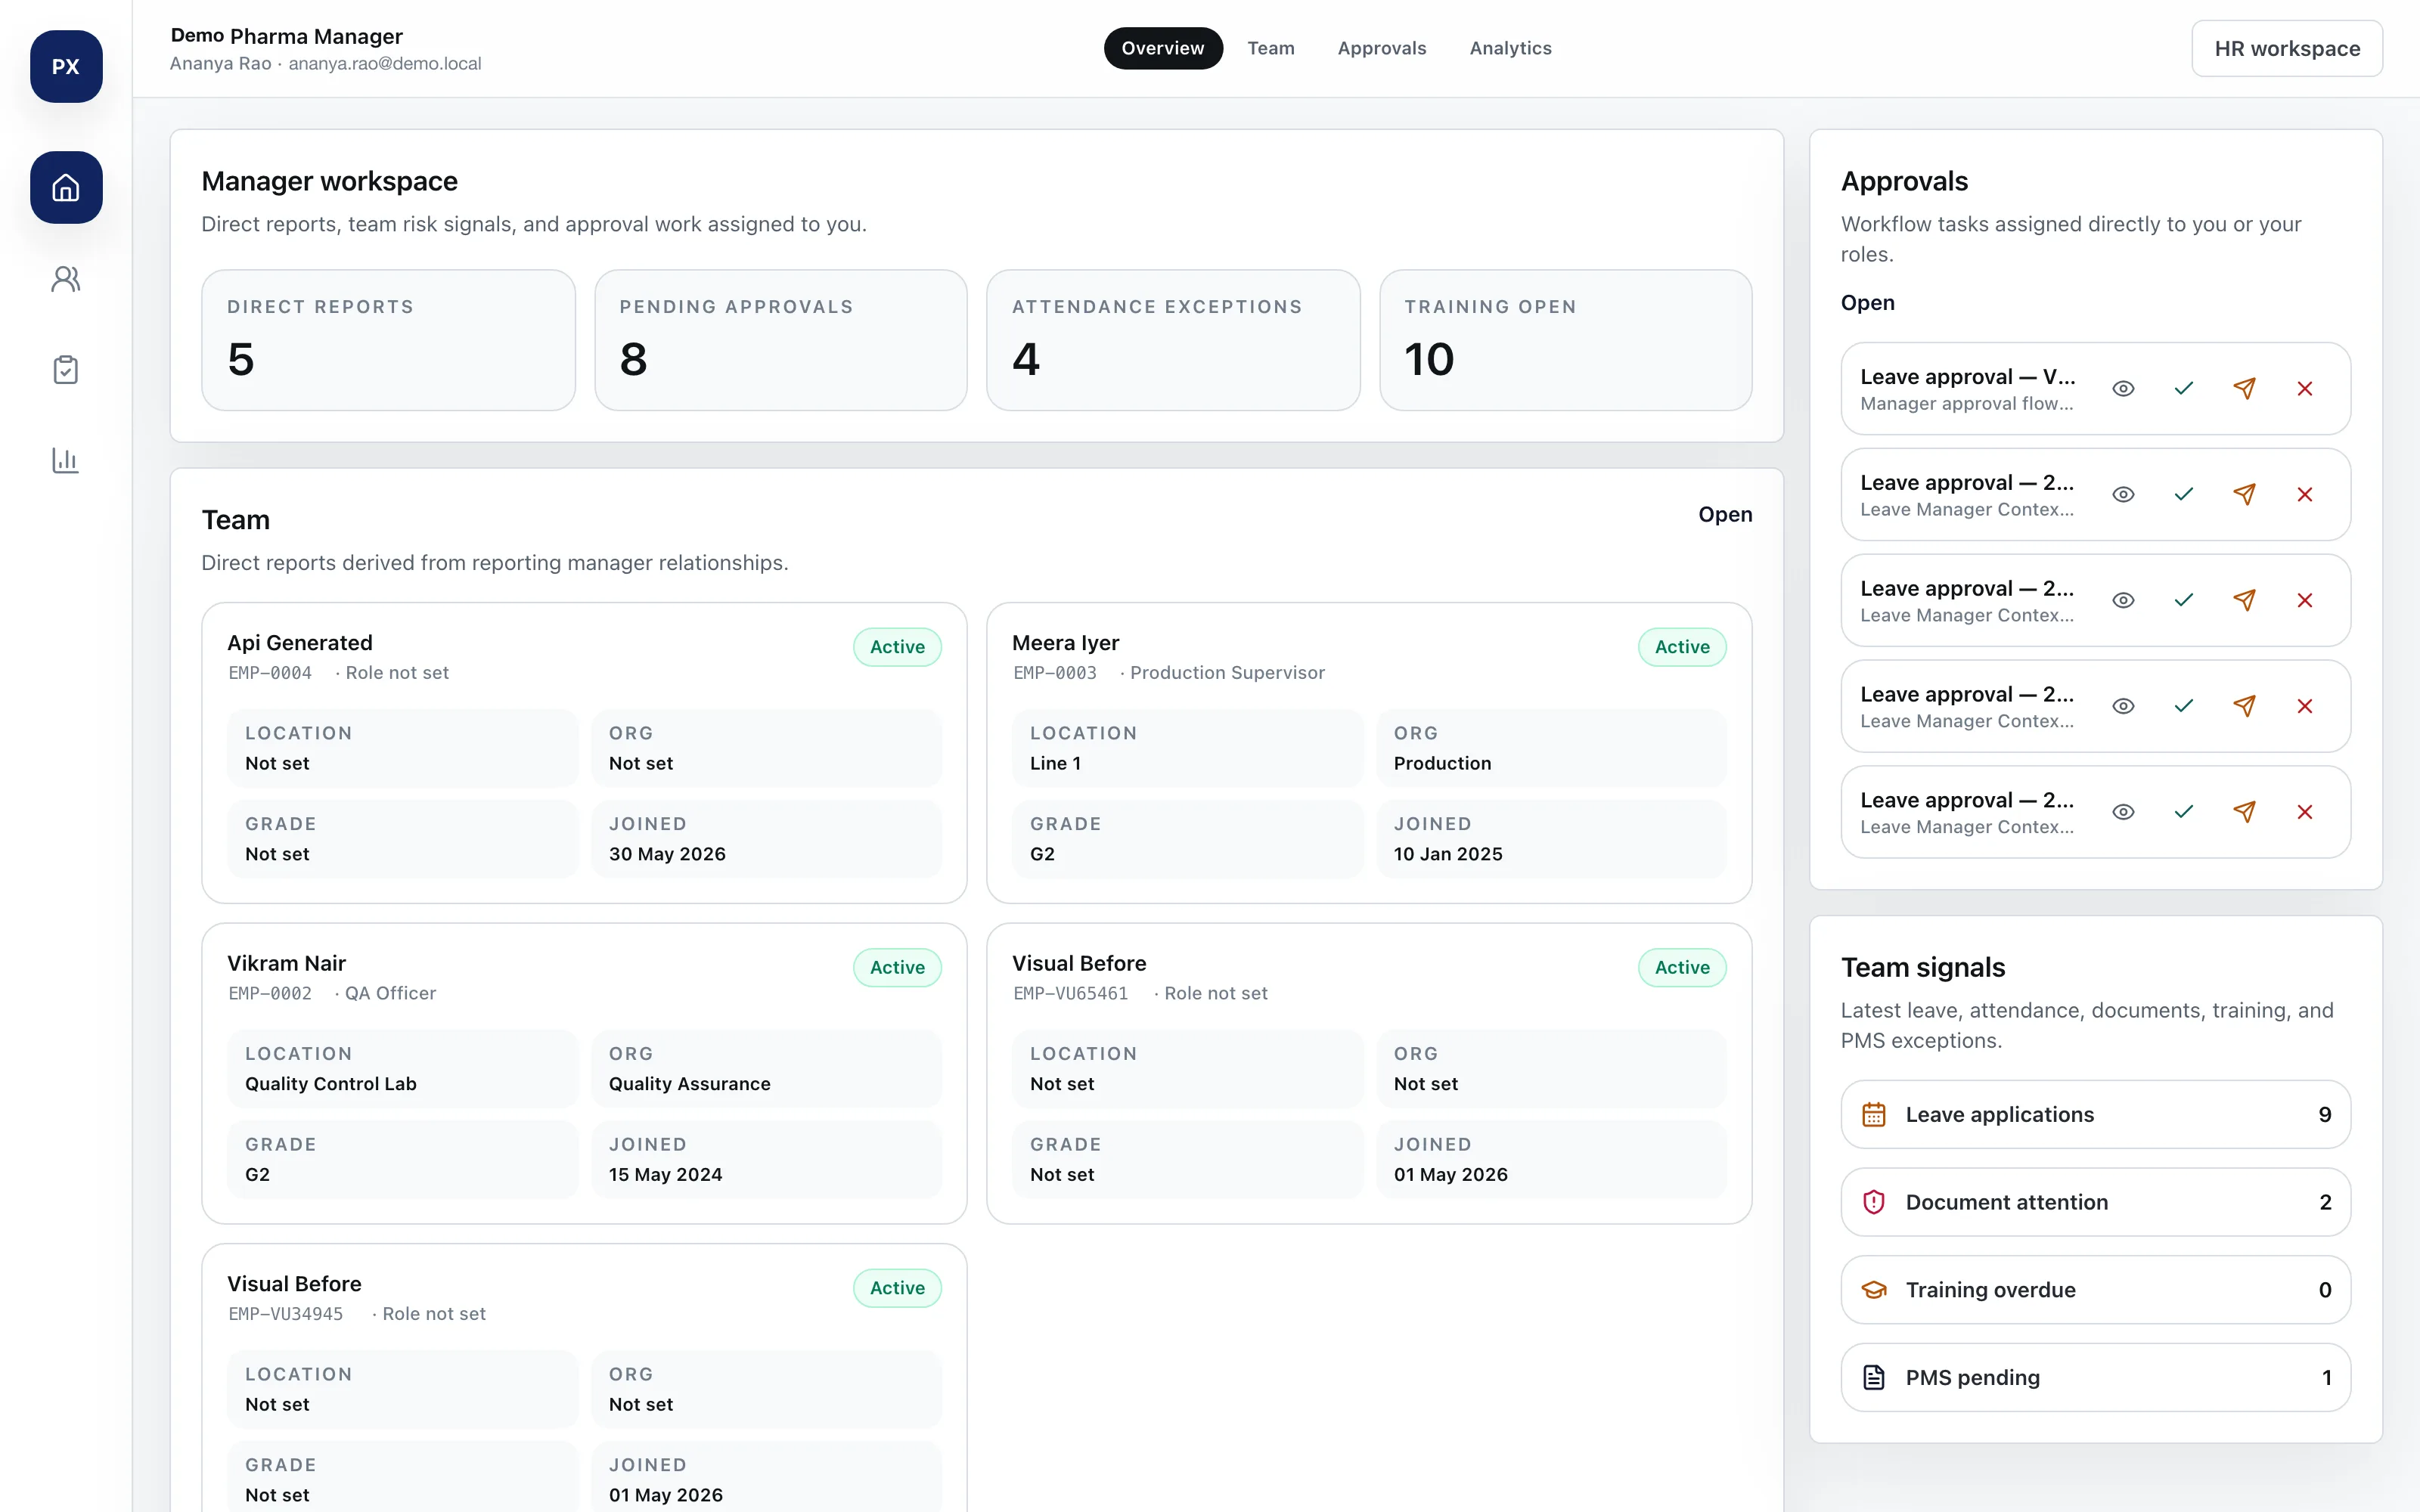
Task: Click Leave approval — V... task title
Action: 1967,377
